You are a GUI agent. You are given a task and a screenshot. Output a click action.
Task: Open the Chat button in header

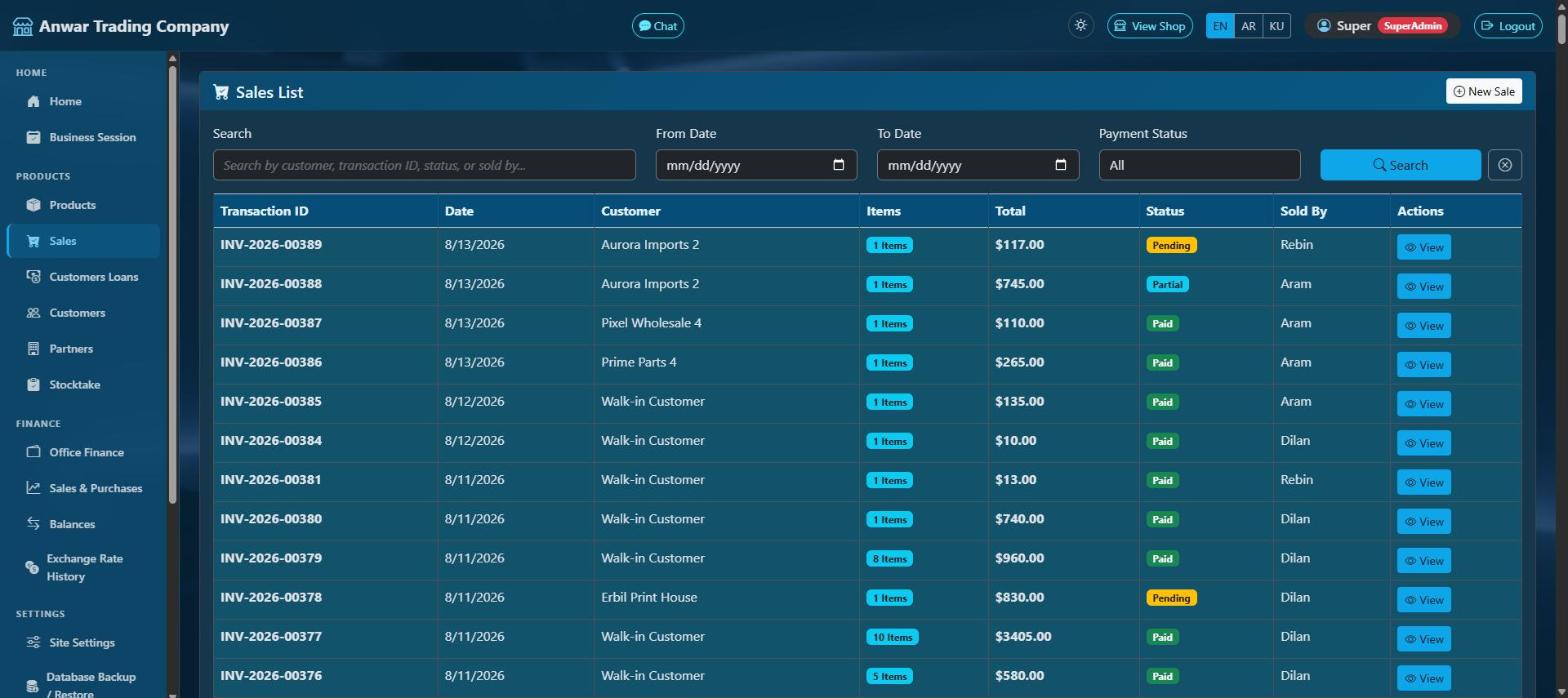tap(658, 26)
